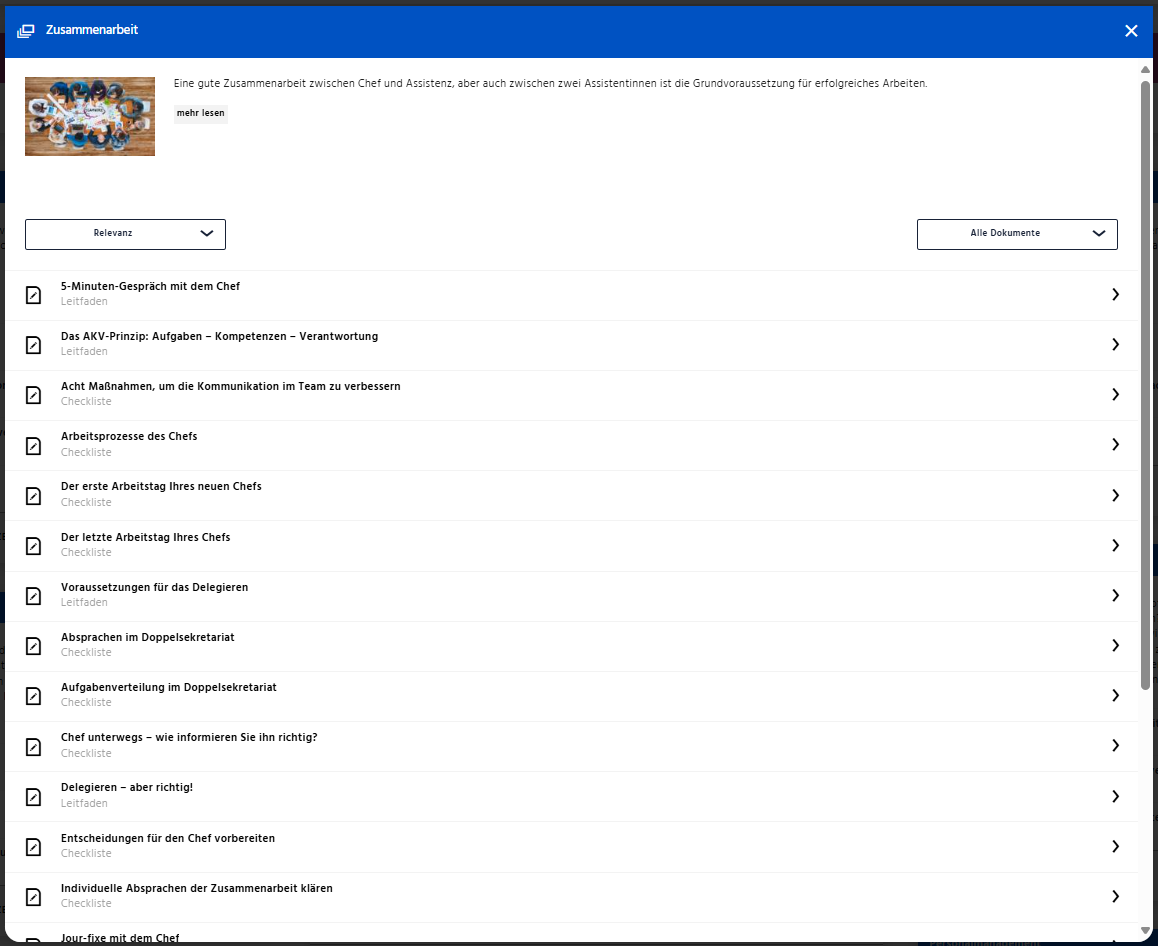The image size is (1158, 946).
Task: Click the document icon next to Das AKV-Prinzip
Action: tap(33, 345)
